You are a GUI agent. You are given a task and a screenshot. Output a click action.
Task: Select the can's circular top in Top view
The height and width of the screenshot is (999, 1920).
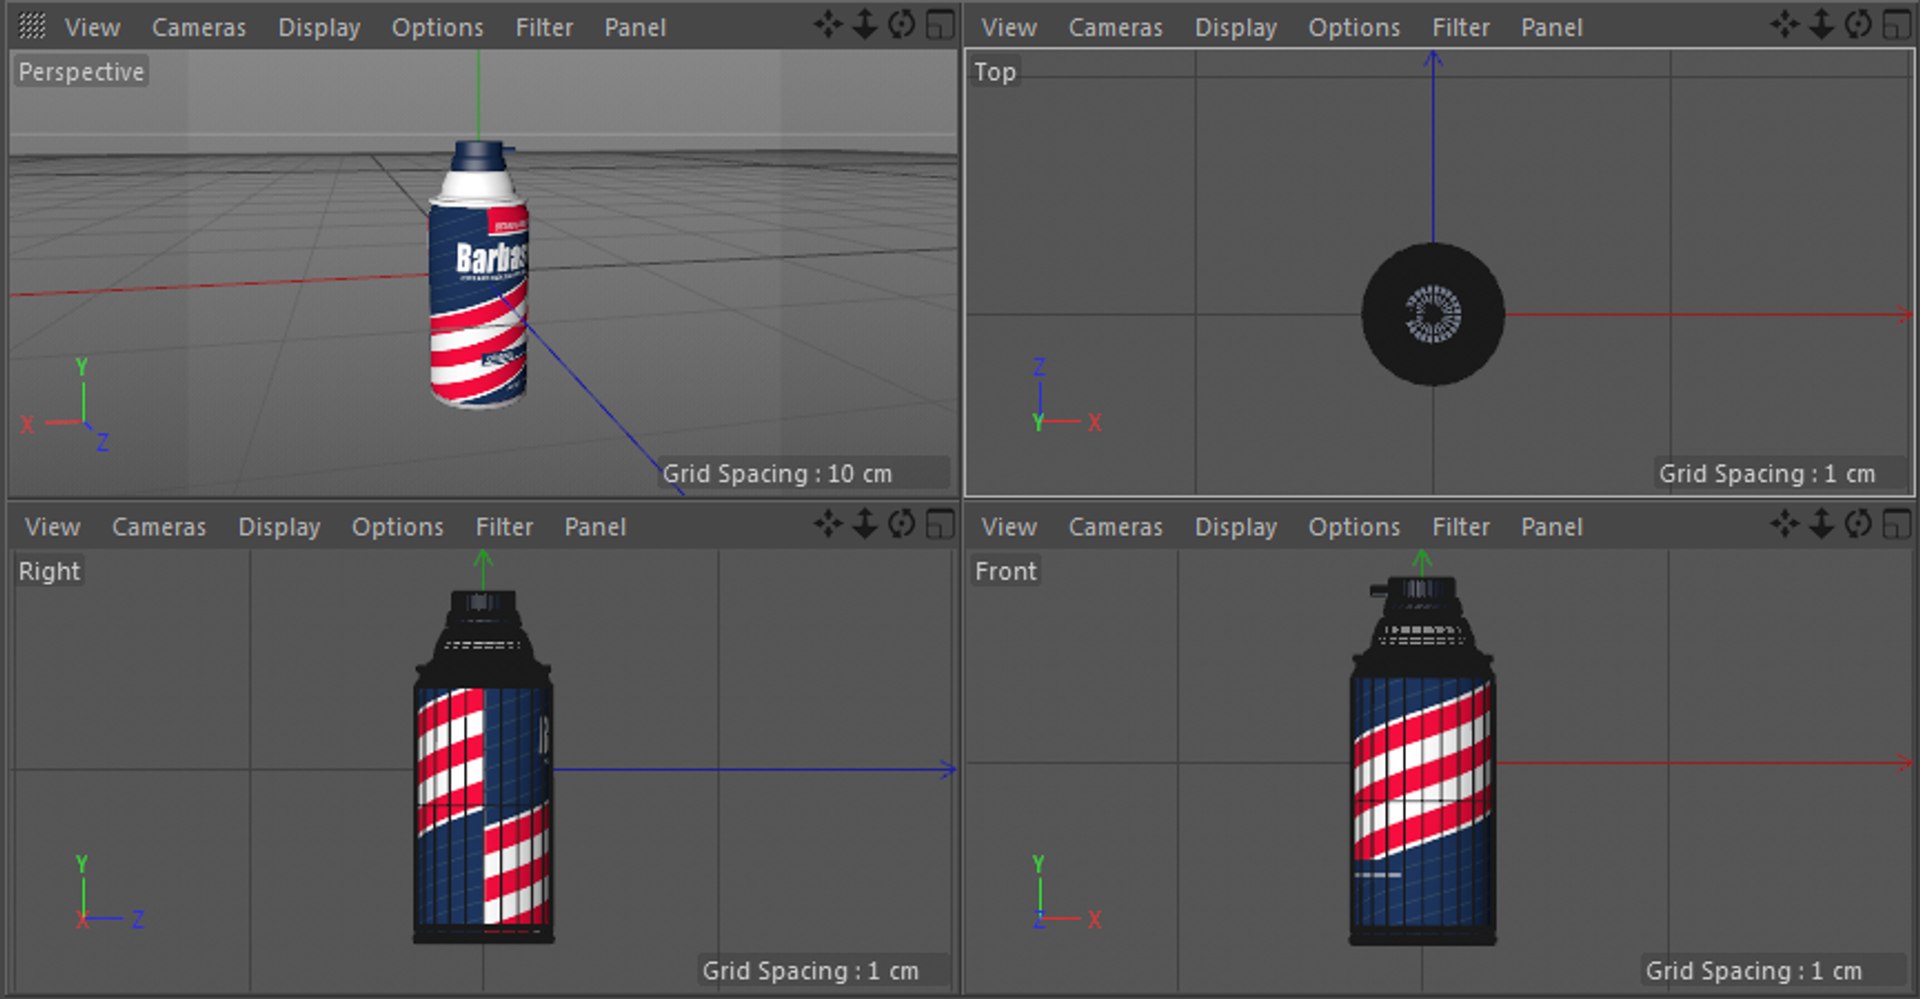pyautogui.click(x=1433, y=314)
